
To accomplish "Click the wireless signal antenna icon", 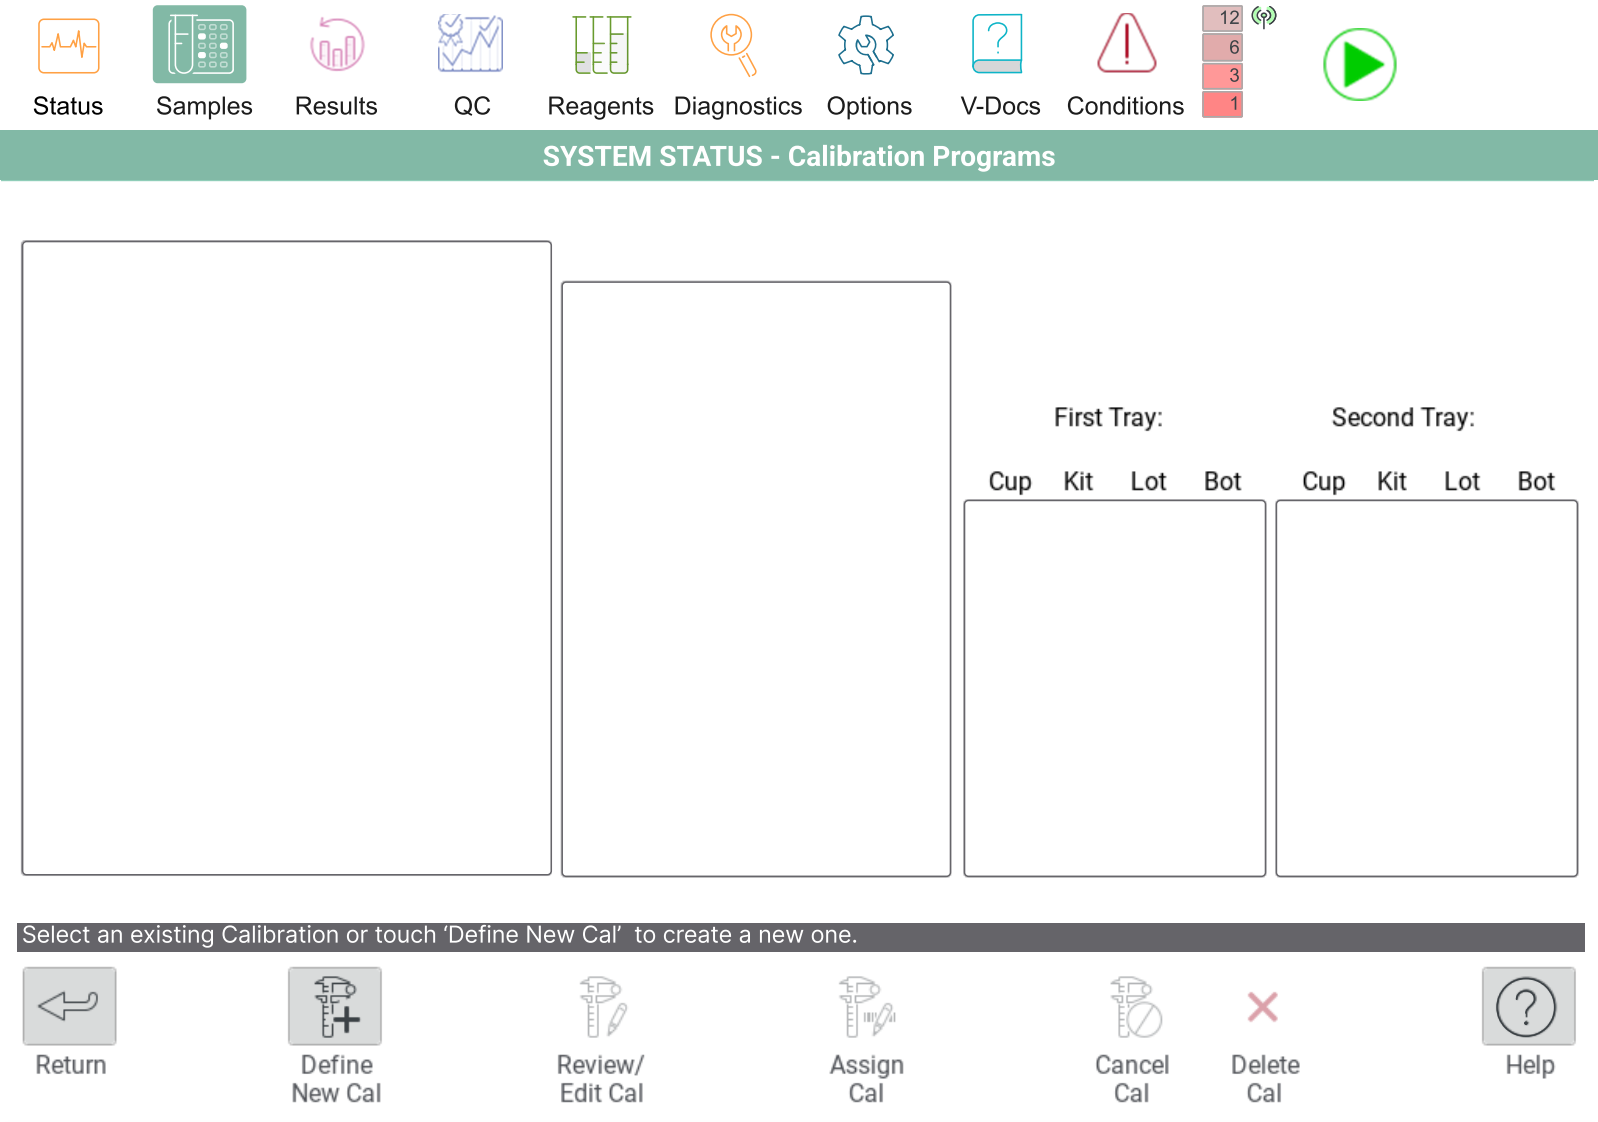I will (x=1264, y=17).
